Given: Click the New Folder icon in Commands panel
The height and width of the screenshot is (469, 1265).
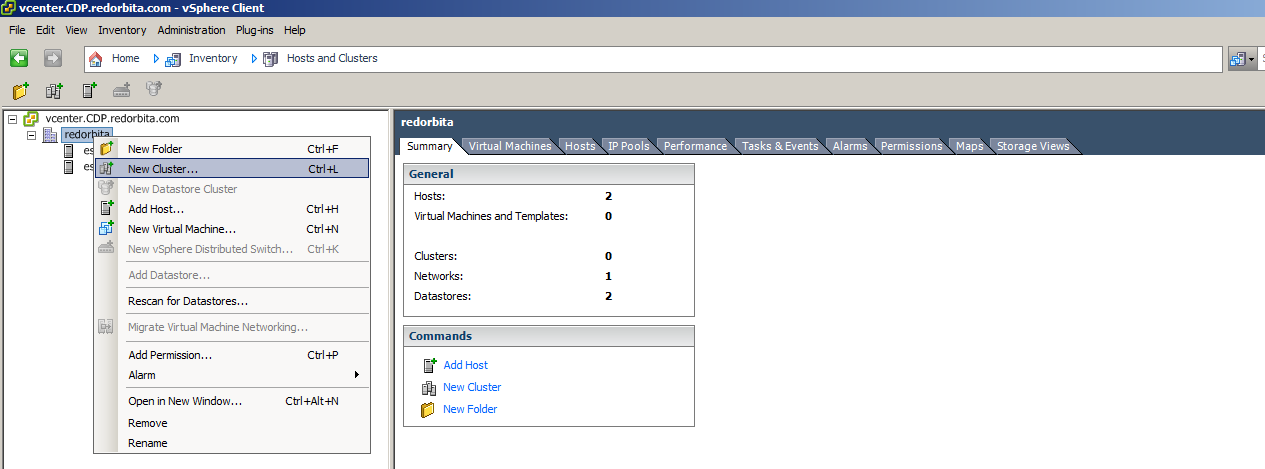Looking at the screenshot, I should pyautogui.click(x=428, y=410).
